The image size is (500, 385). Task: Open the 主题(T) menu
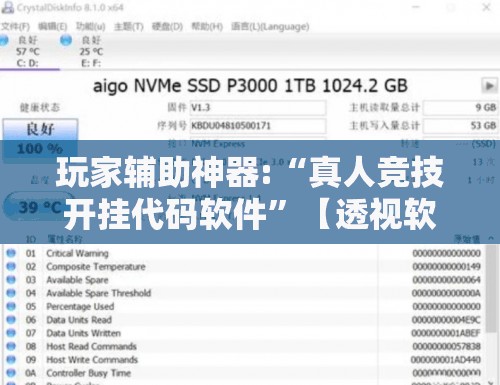point(129,26)
